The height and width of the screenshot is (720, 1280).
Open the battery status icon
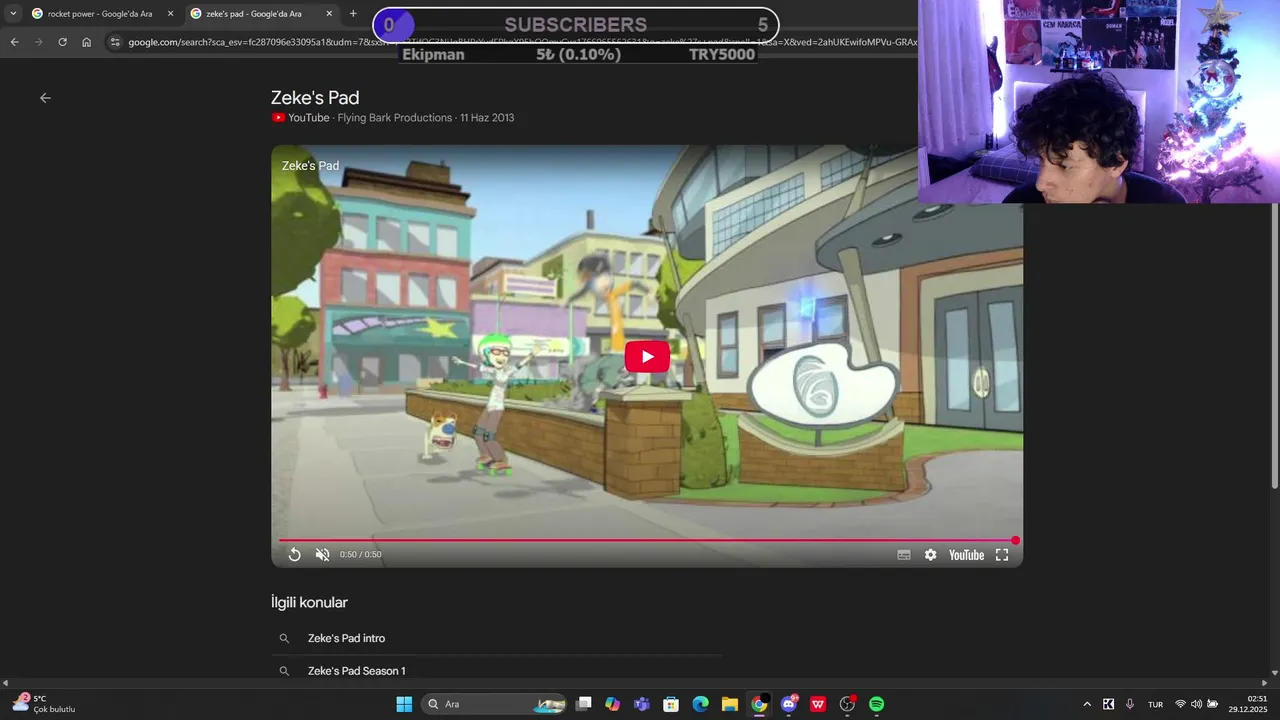(1212, 704)
